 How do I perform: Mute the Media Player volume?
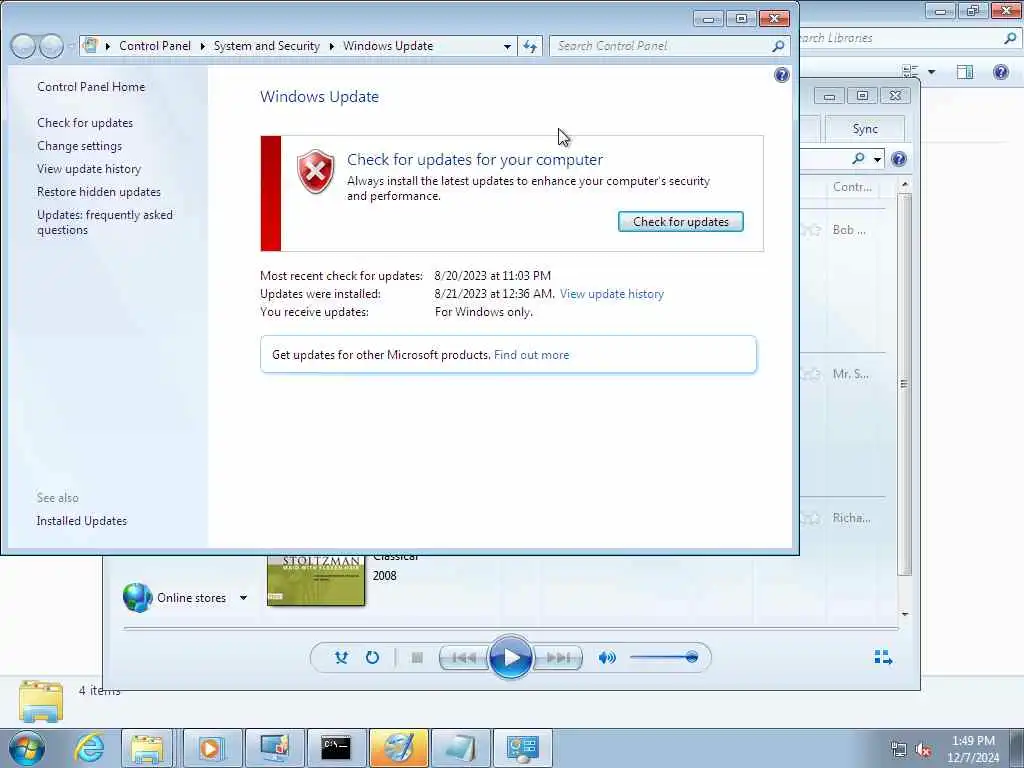pos(607,658)
